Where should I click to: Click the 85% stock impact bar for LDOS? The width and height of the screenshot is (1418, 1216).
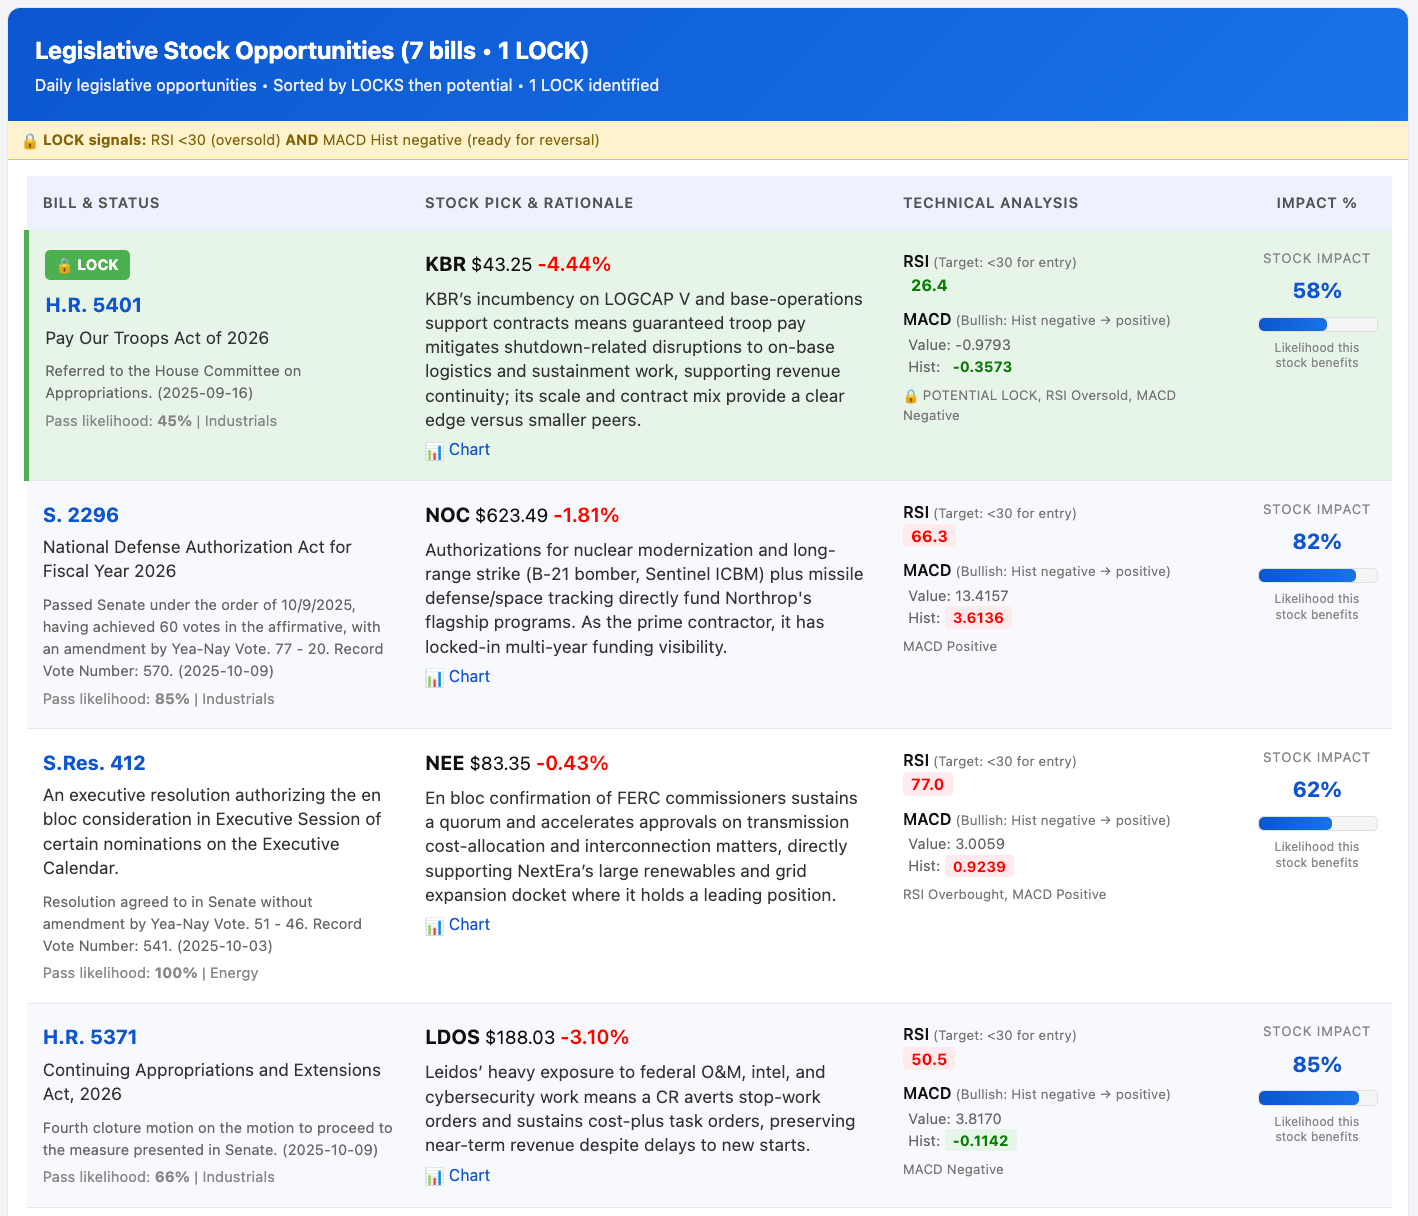1317,1098
